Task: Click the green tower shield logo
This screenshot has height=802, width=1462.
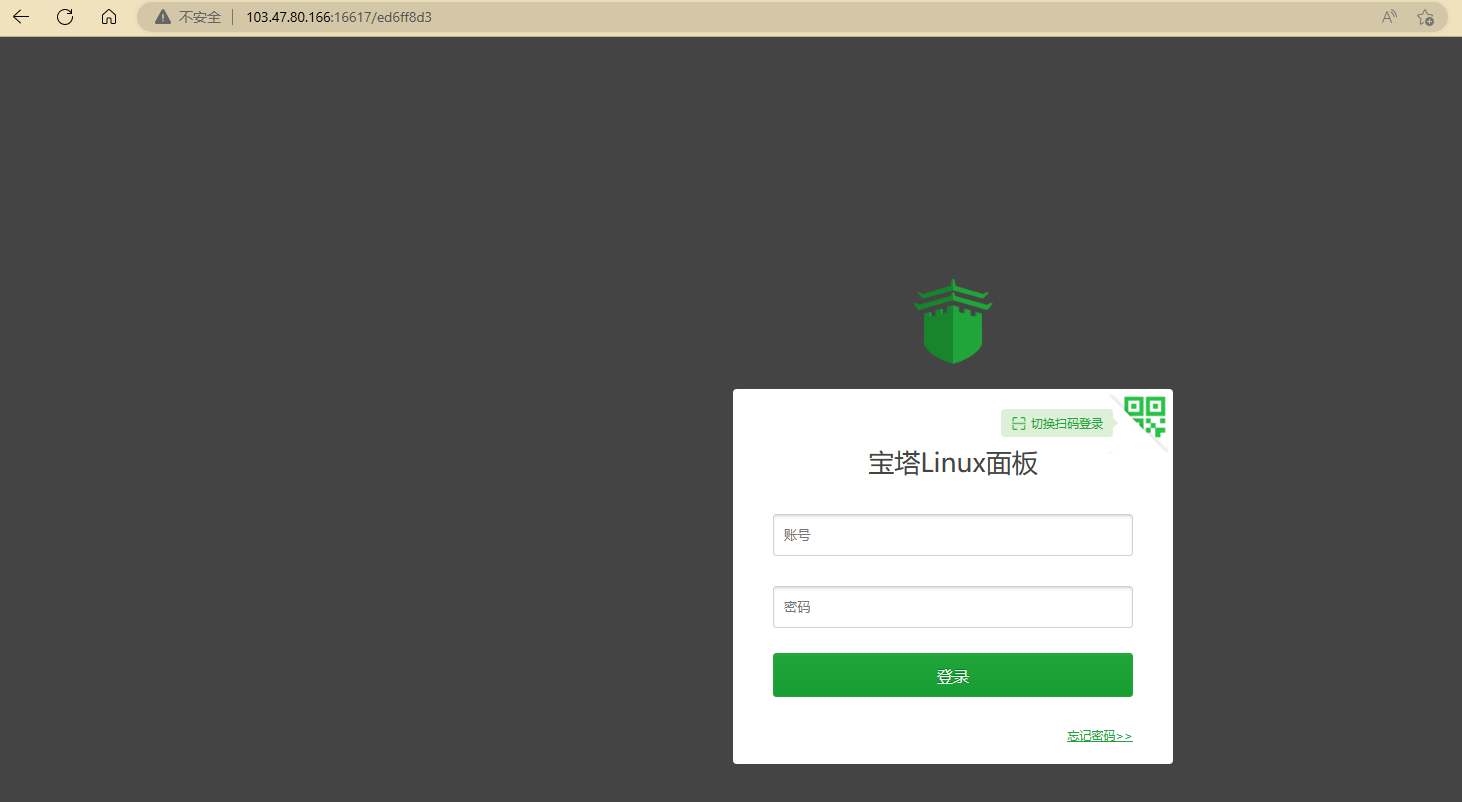Action: tap(953, 321)
